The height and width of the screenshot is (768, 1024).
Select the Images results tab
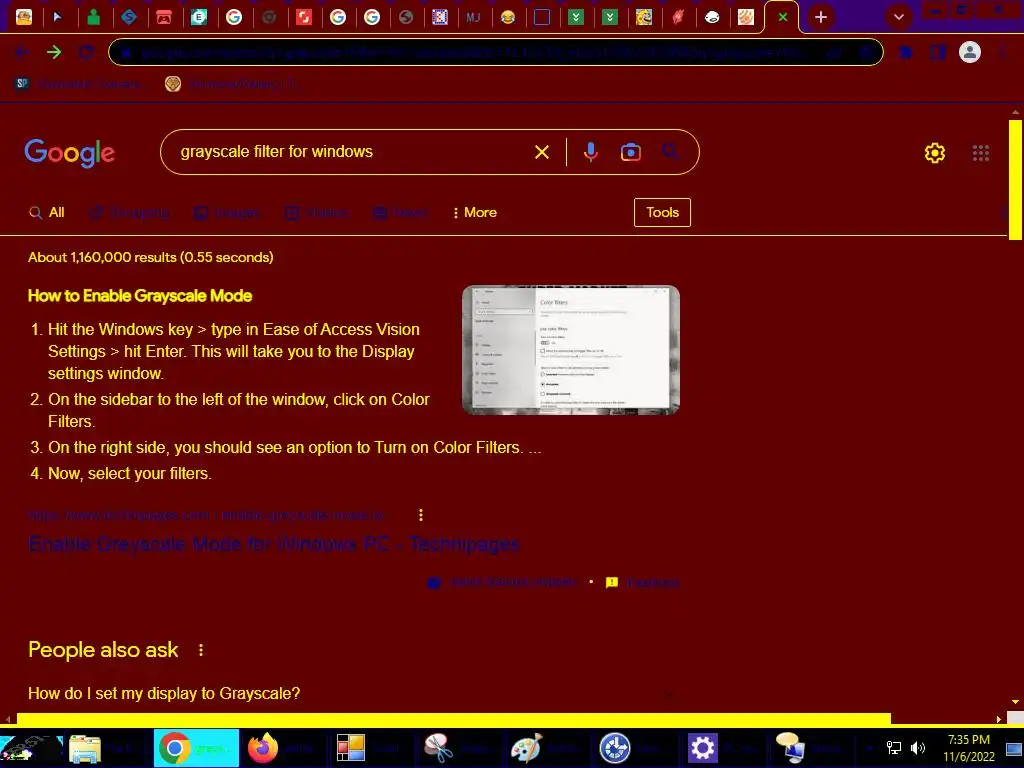(x=227, y=212)
